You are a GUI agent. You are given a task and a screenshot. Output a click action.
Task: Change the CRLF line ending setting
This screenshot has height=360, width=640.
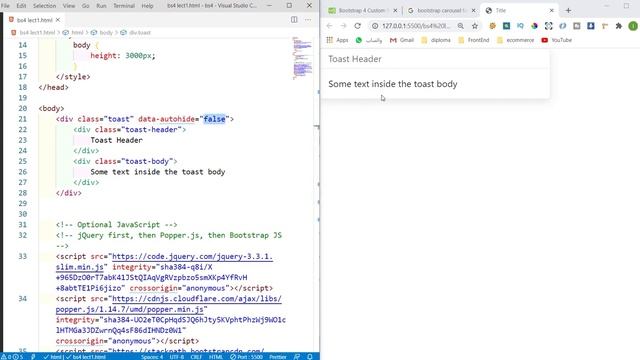tap(196, 357)
